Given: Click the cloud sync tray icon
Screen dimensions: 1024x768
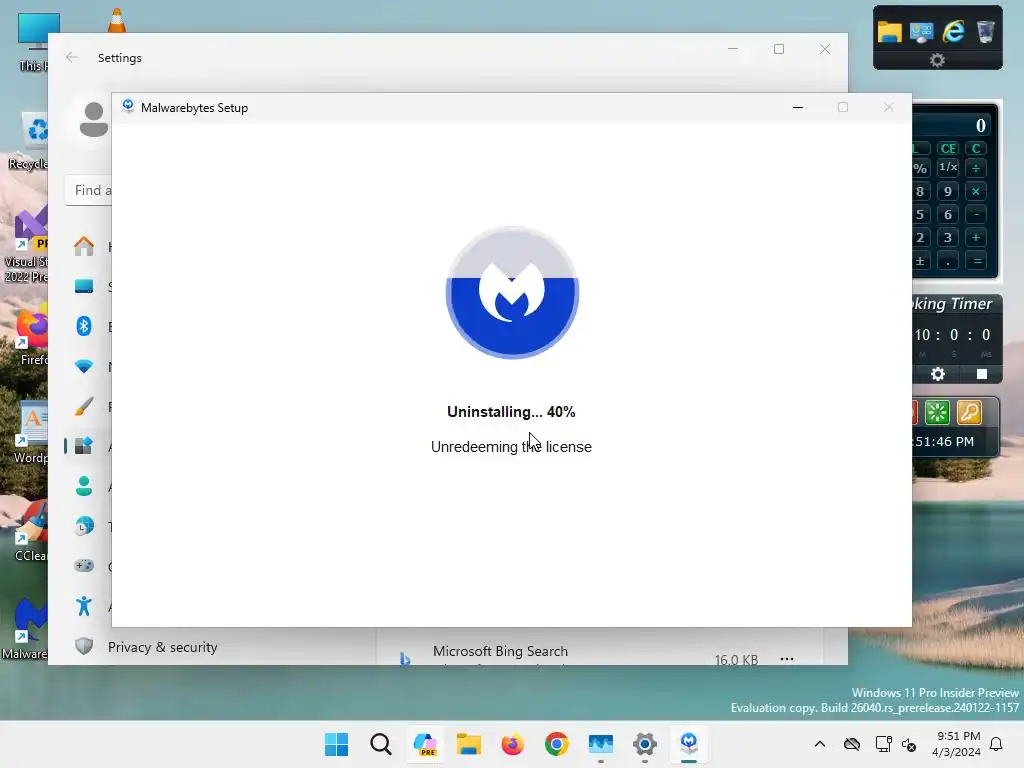Looking at the screenshot, I should 852,744.
